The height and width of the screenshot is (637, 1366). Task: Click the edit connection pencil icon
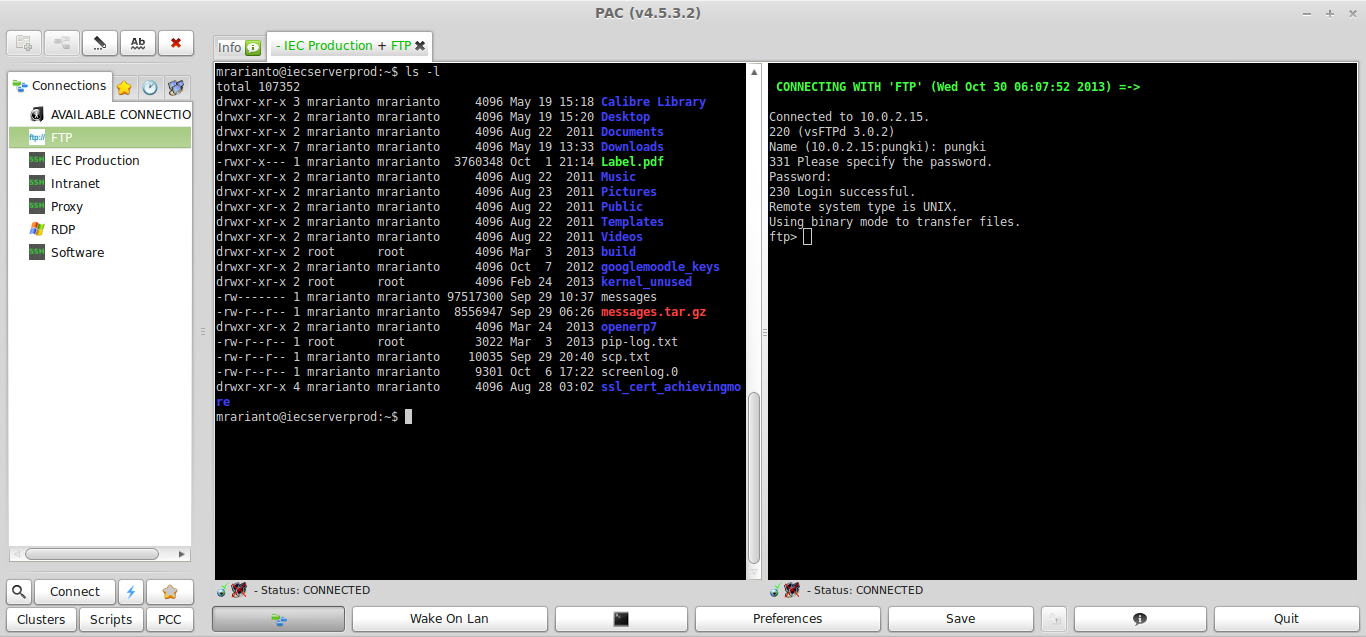pos(99,43)
